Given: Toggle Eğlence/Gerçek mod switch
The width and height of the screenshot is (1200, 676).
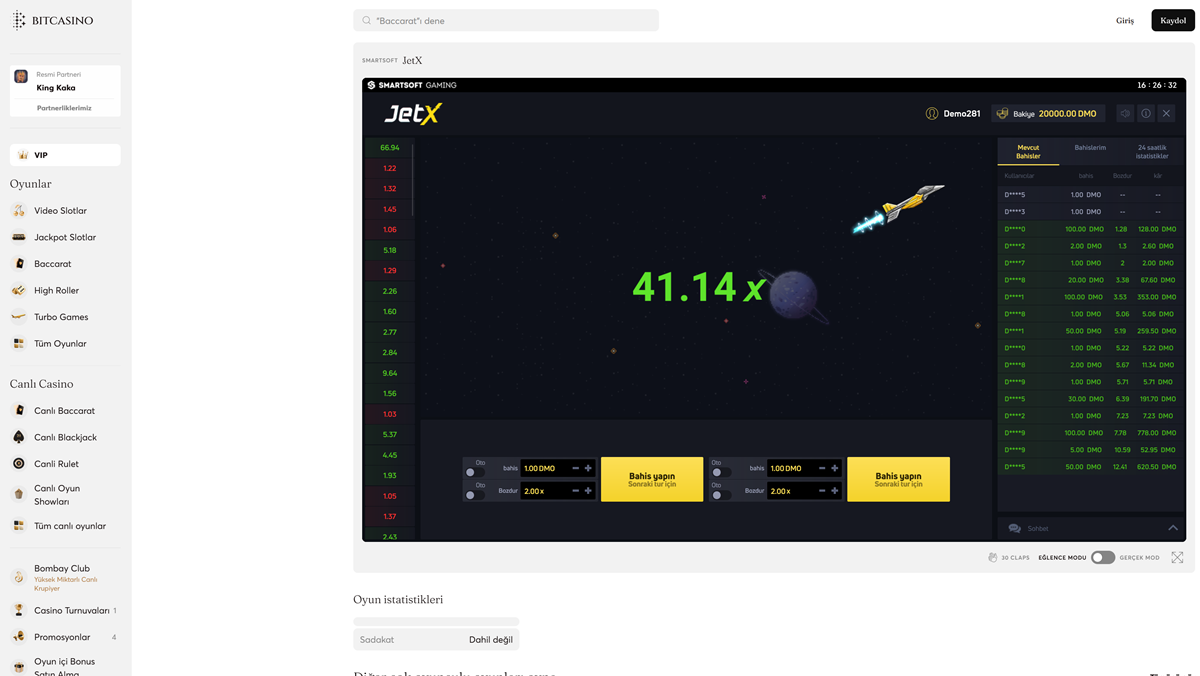Looking at the screenshot, I should (x=1103, y=558).
